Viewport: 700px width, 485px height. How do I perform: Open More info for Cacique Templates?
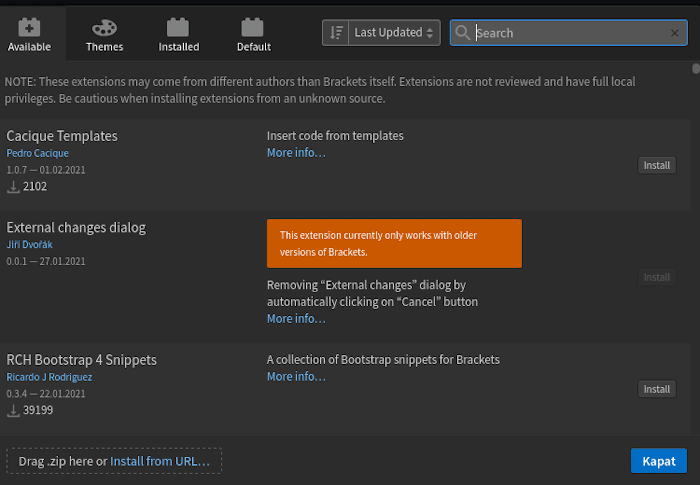pos(296,153)
